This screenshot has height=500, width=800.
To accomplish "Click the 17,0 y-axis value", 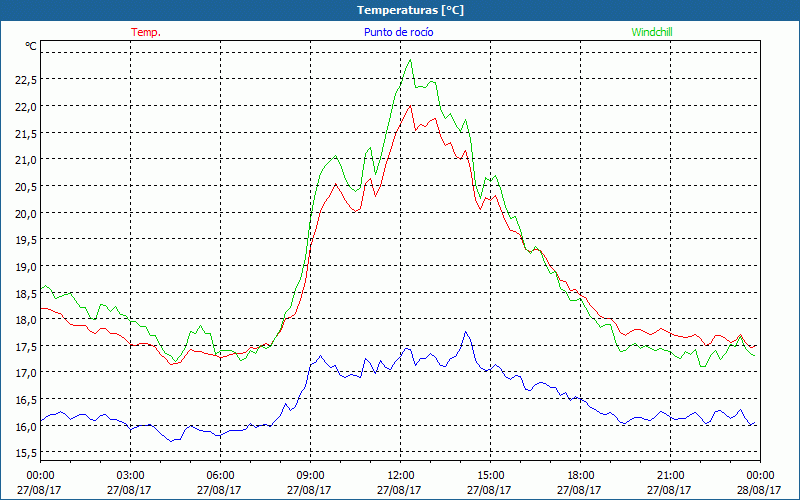I will point(25,373).
